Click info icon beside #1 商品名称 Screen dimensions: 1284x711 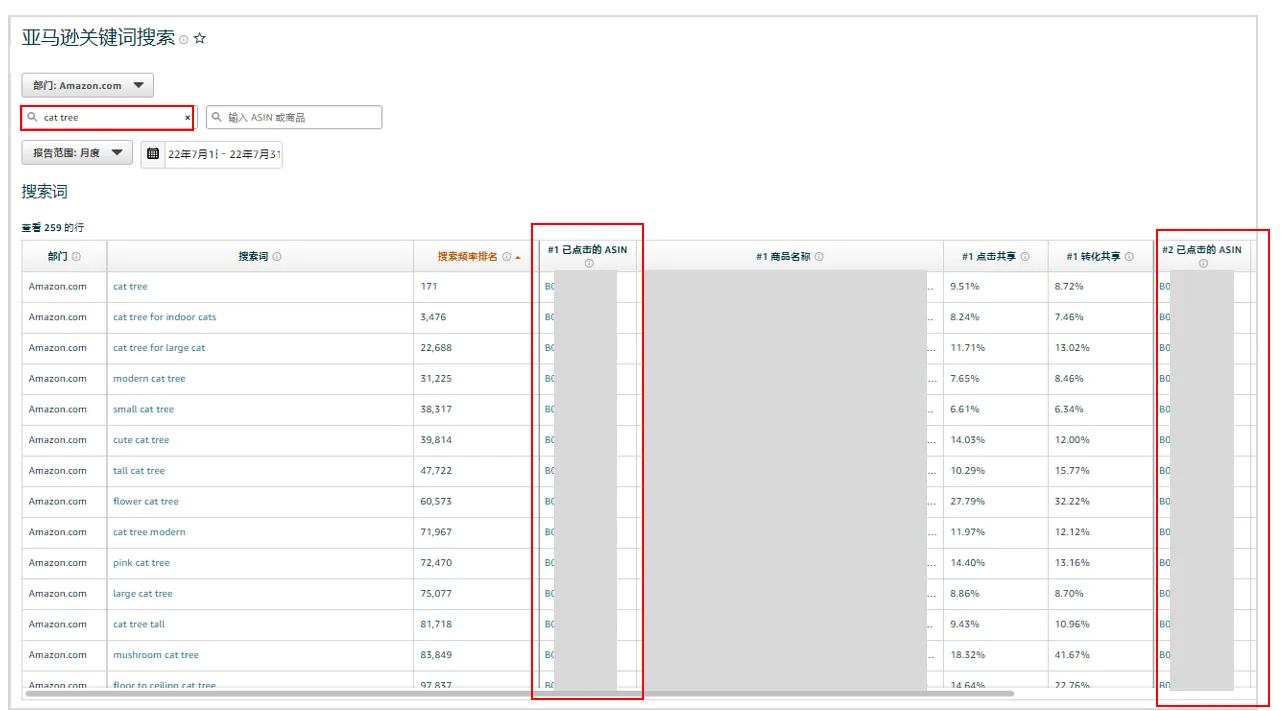click(819, 257)
